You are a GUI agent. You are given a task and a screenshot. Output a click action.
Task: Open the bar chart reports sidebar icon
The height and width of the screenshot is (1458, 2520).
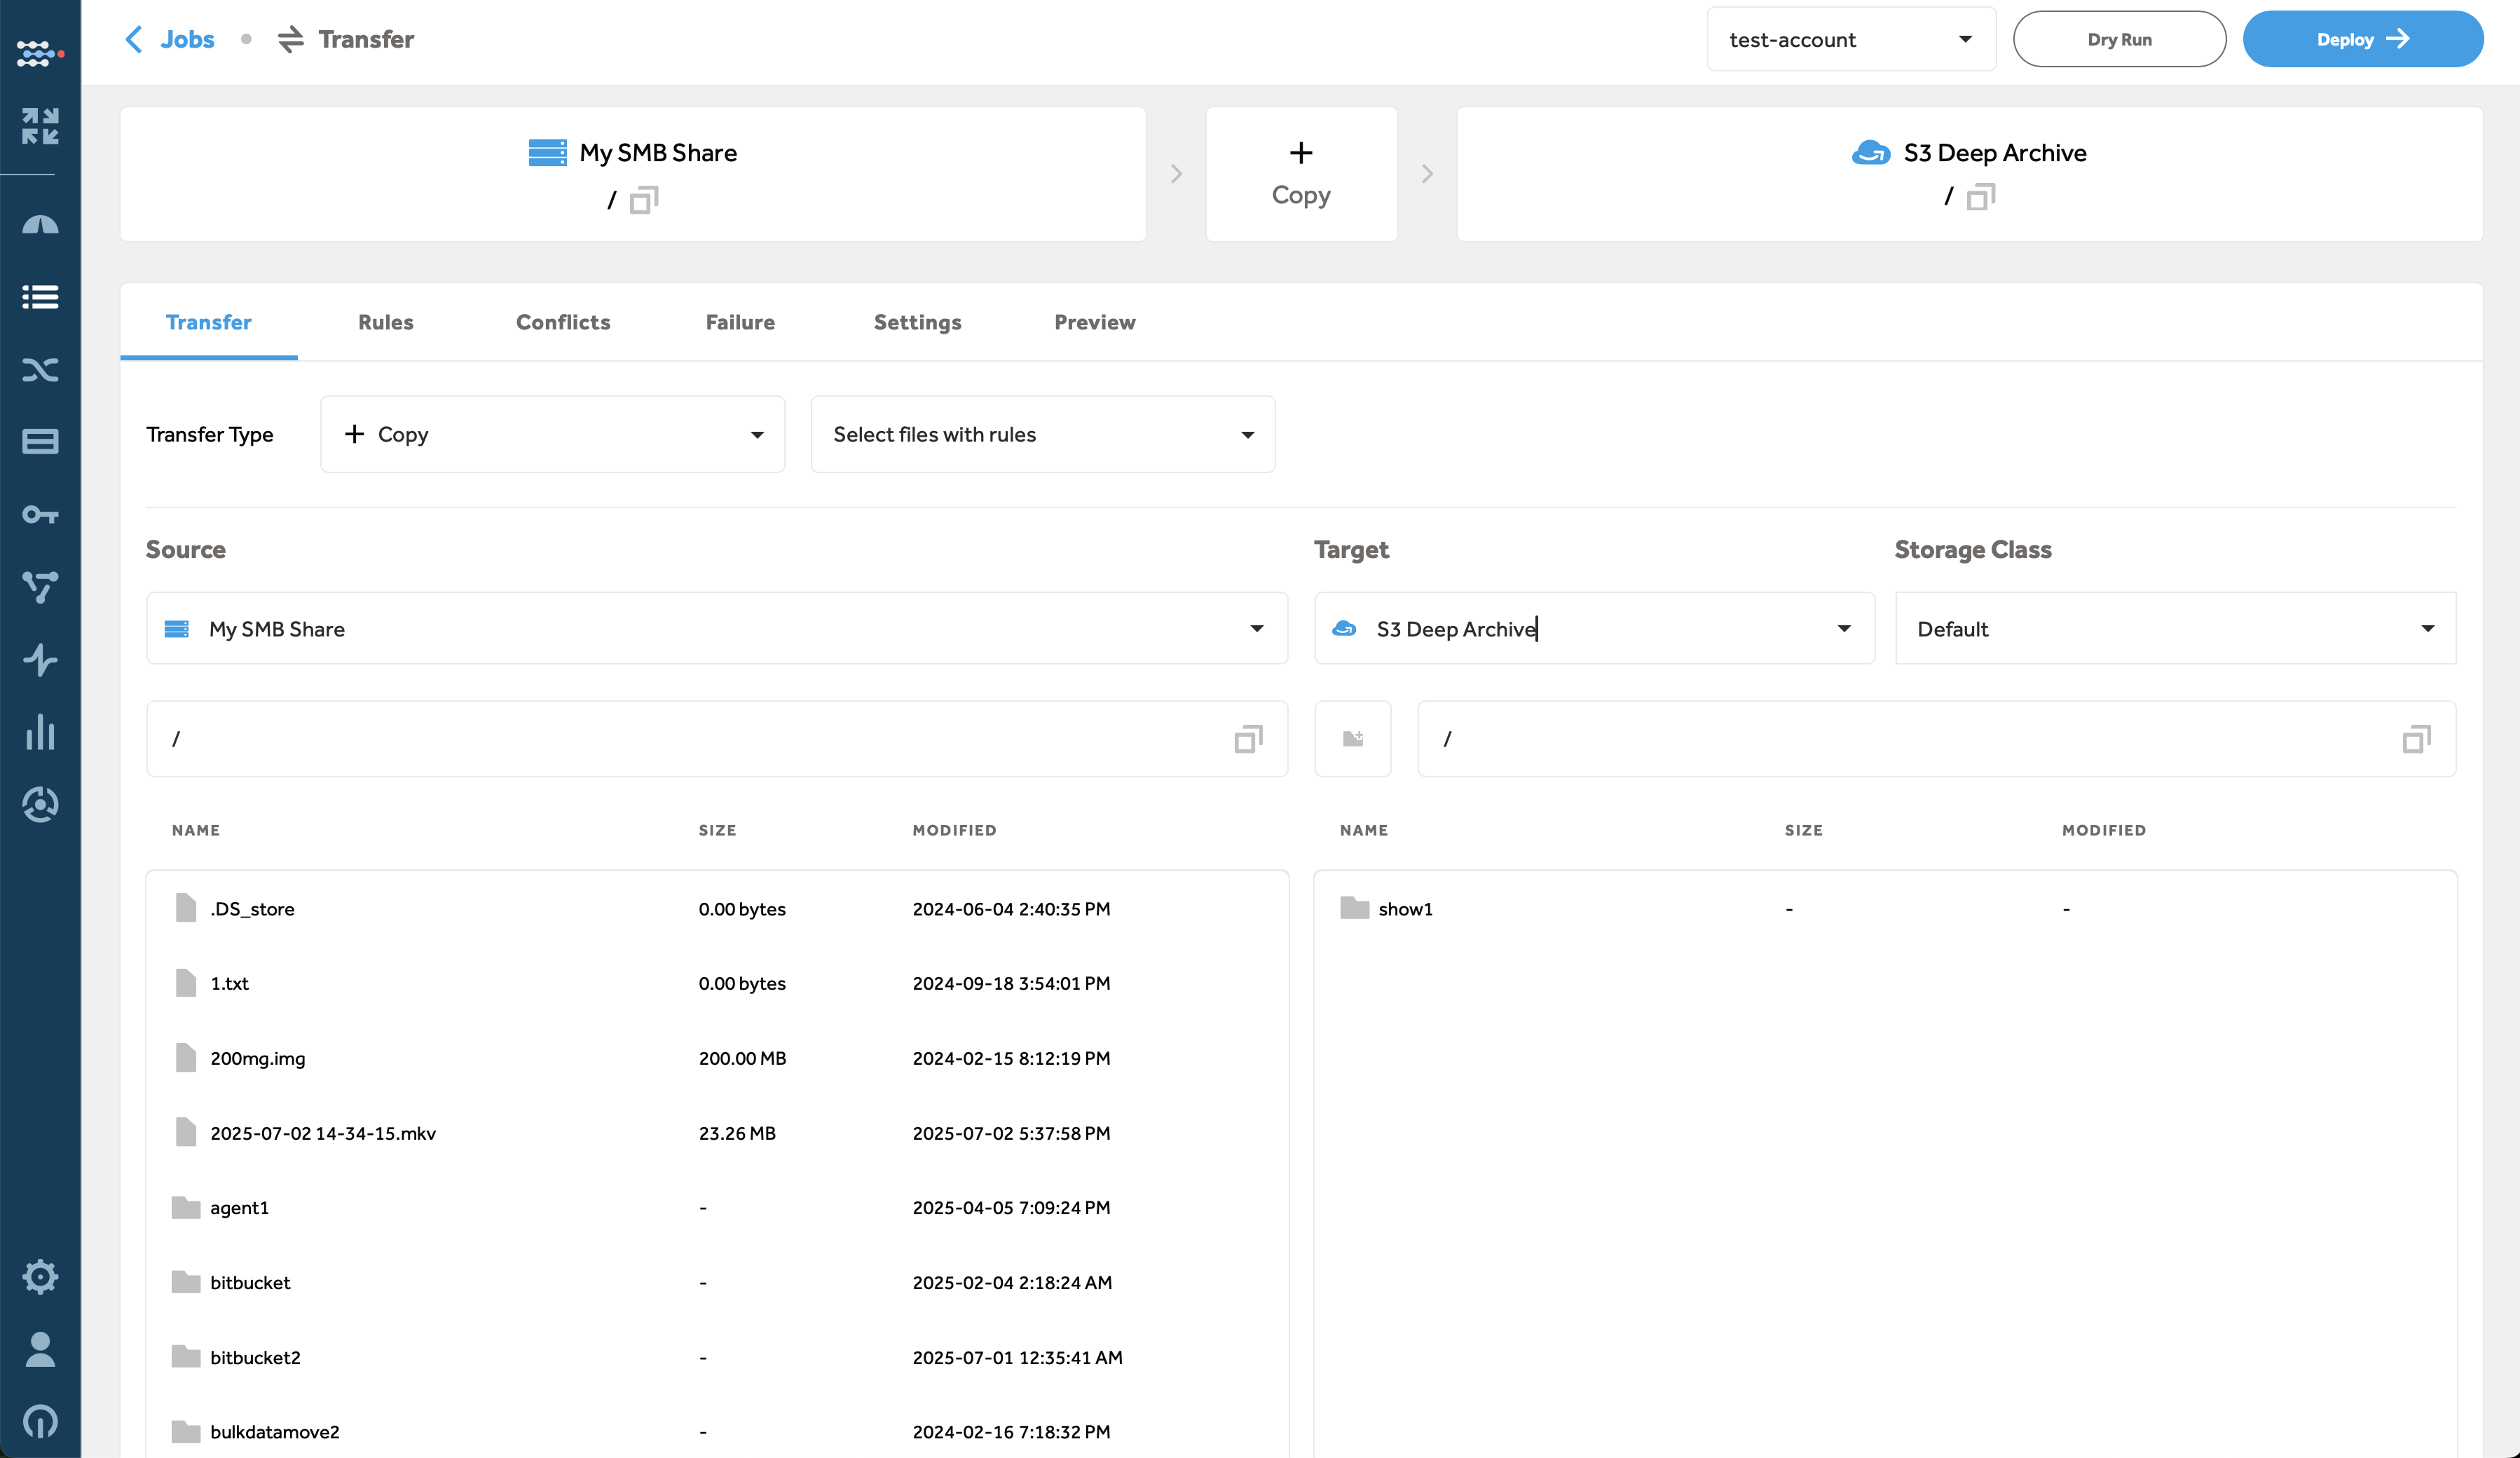point(40,732)
